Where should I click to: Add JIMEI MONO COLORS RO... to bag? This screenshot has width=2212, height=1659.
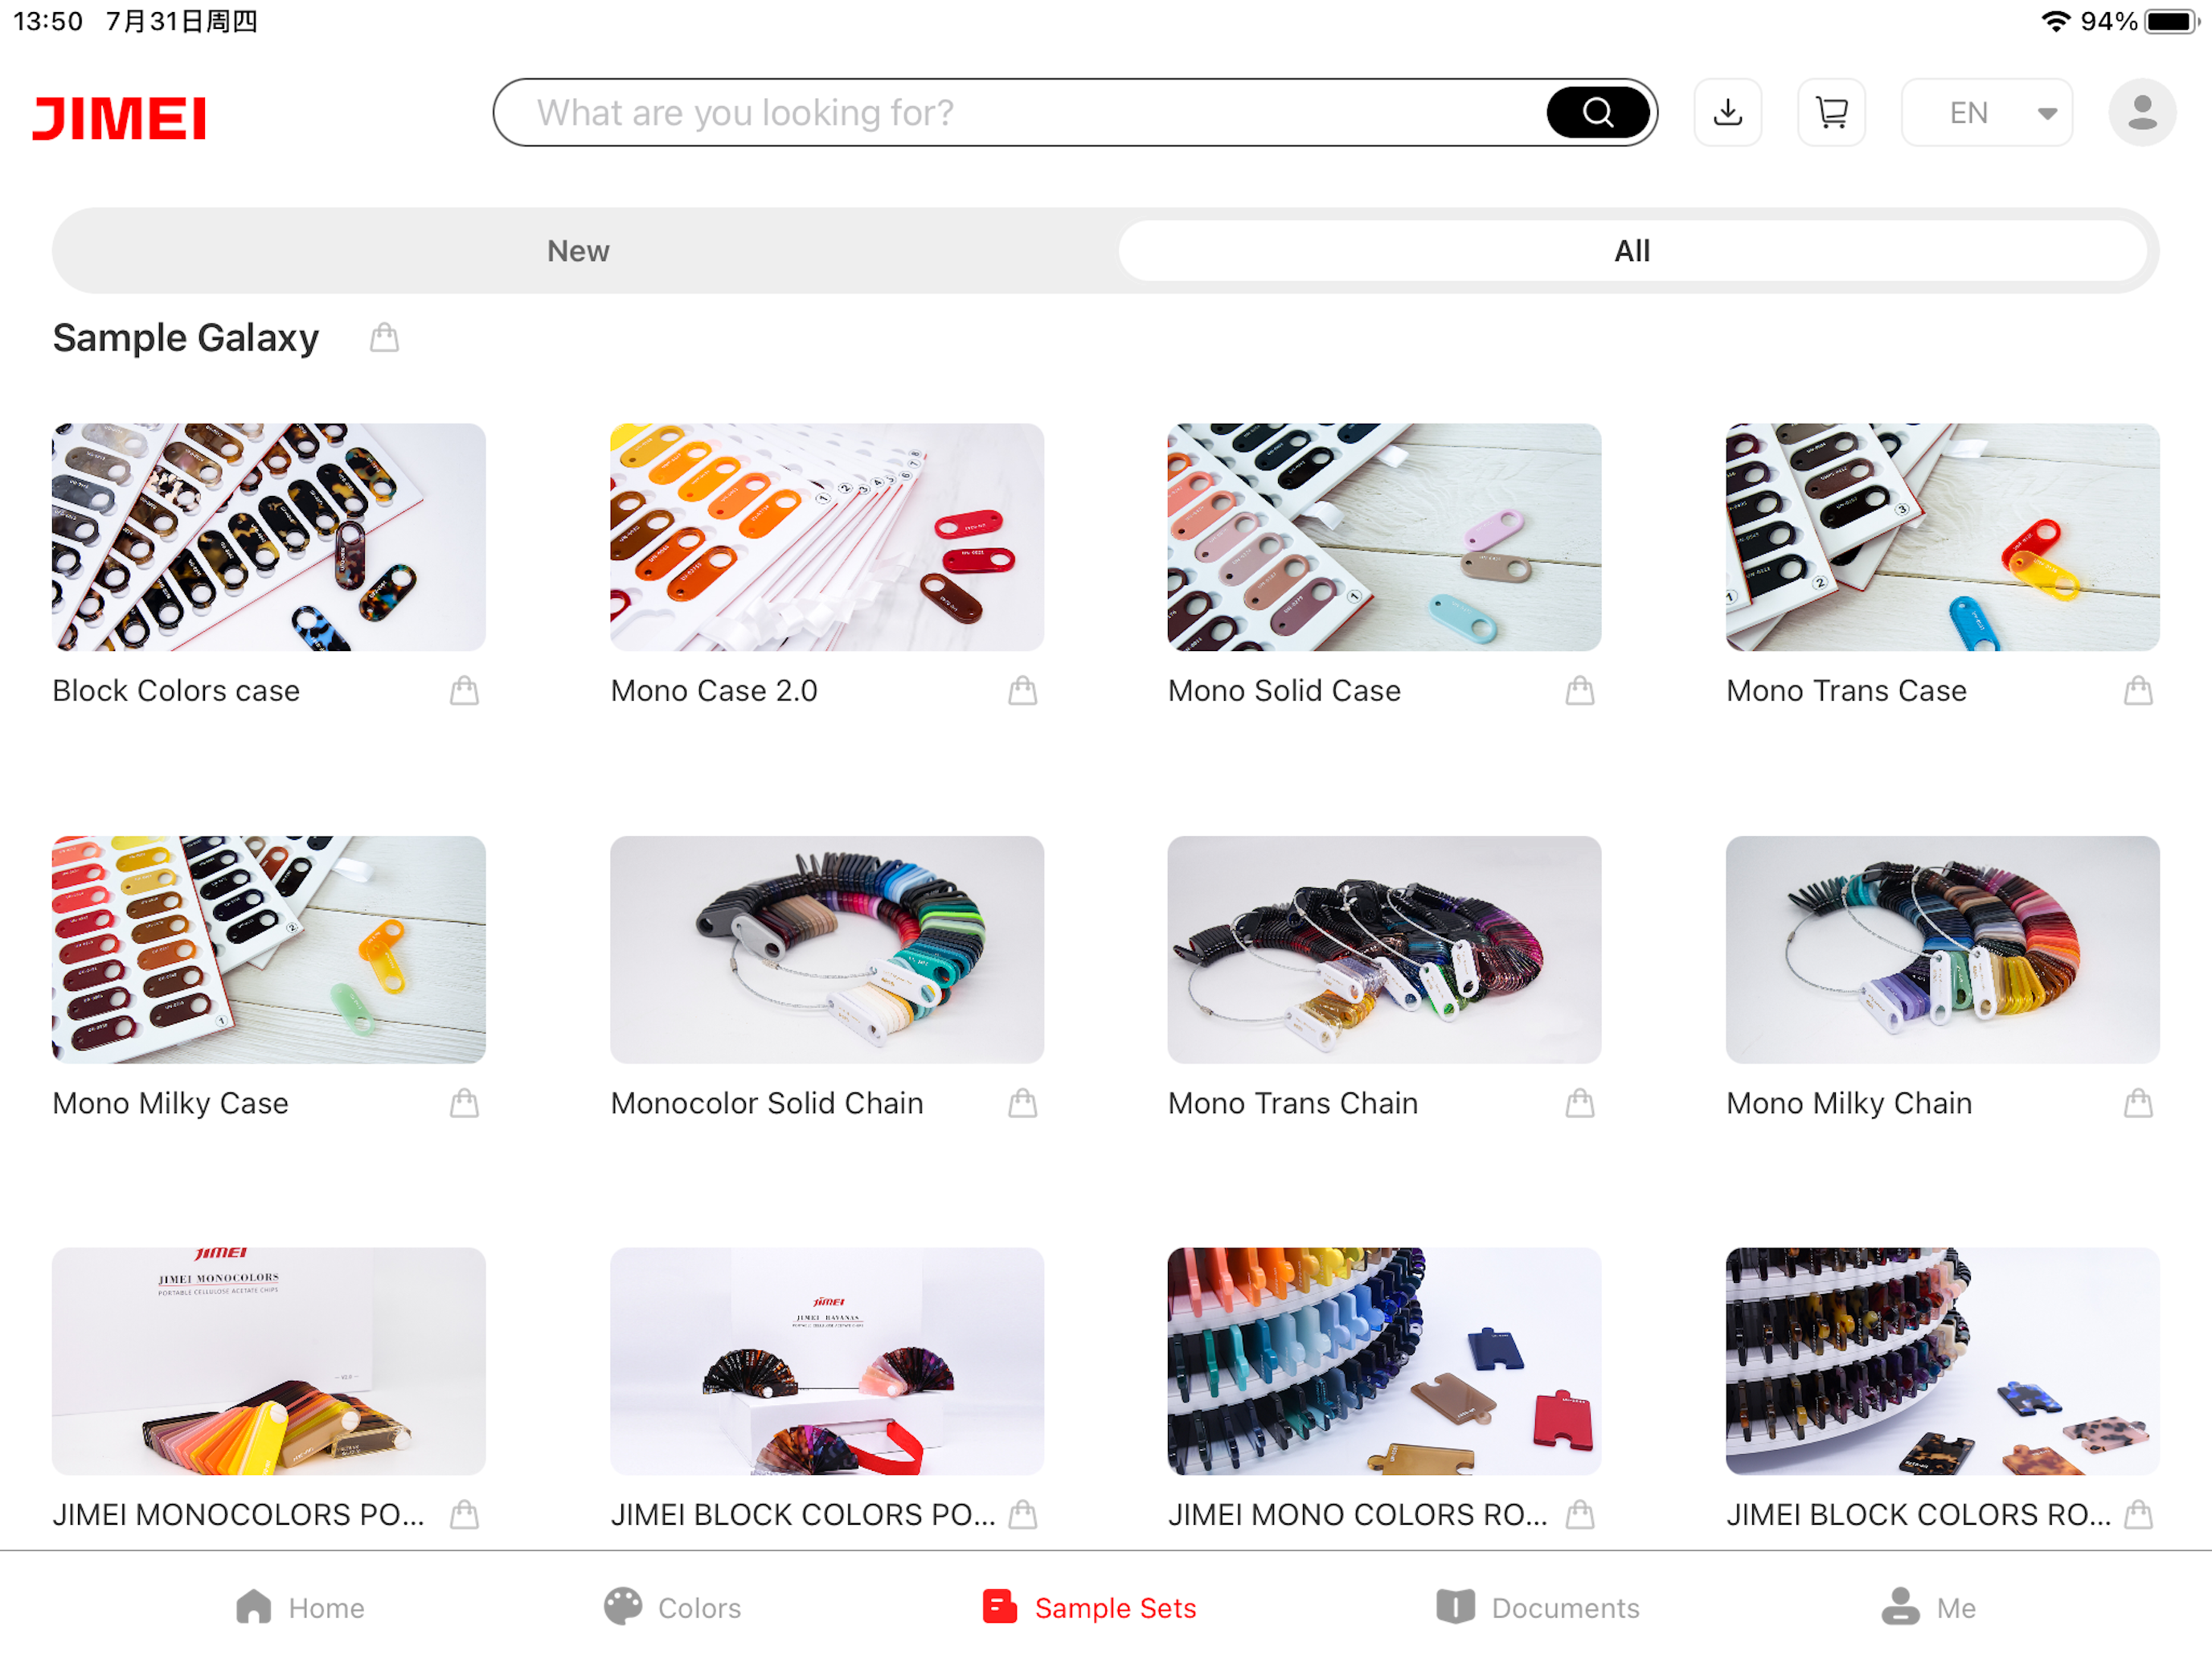pyautogui.click(x=1580, y=1515)
